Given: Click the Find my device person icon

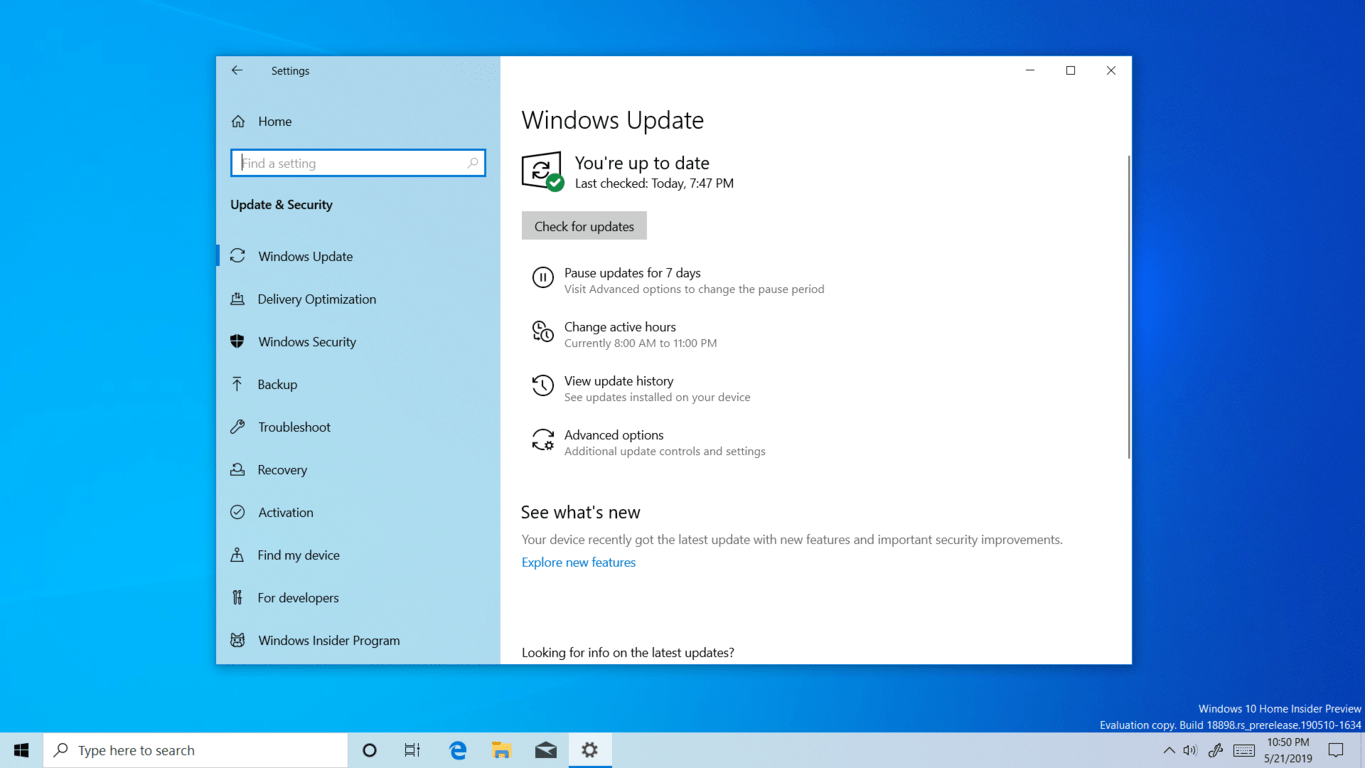Looking at the screenshot, I should (238, 555).
